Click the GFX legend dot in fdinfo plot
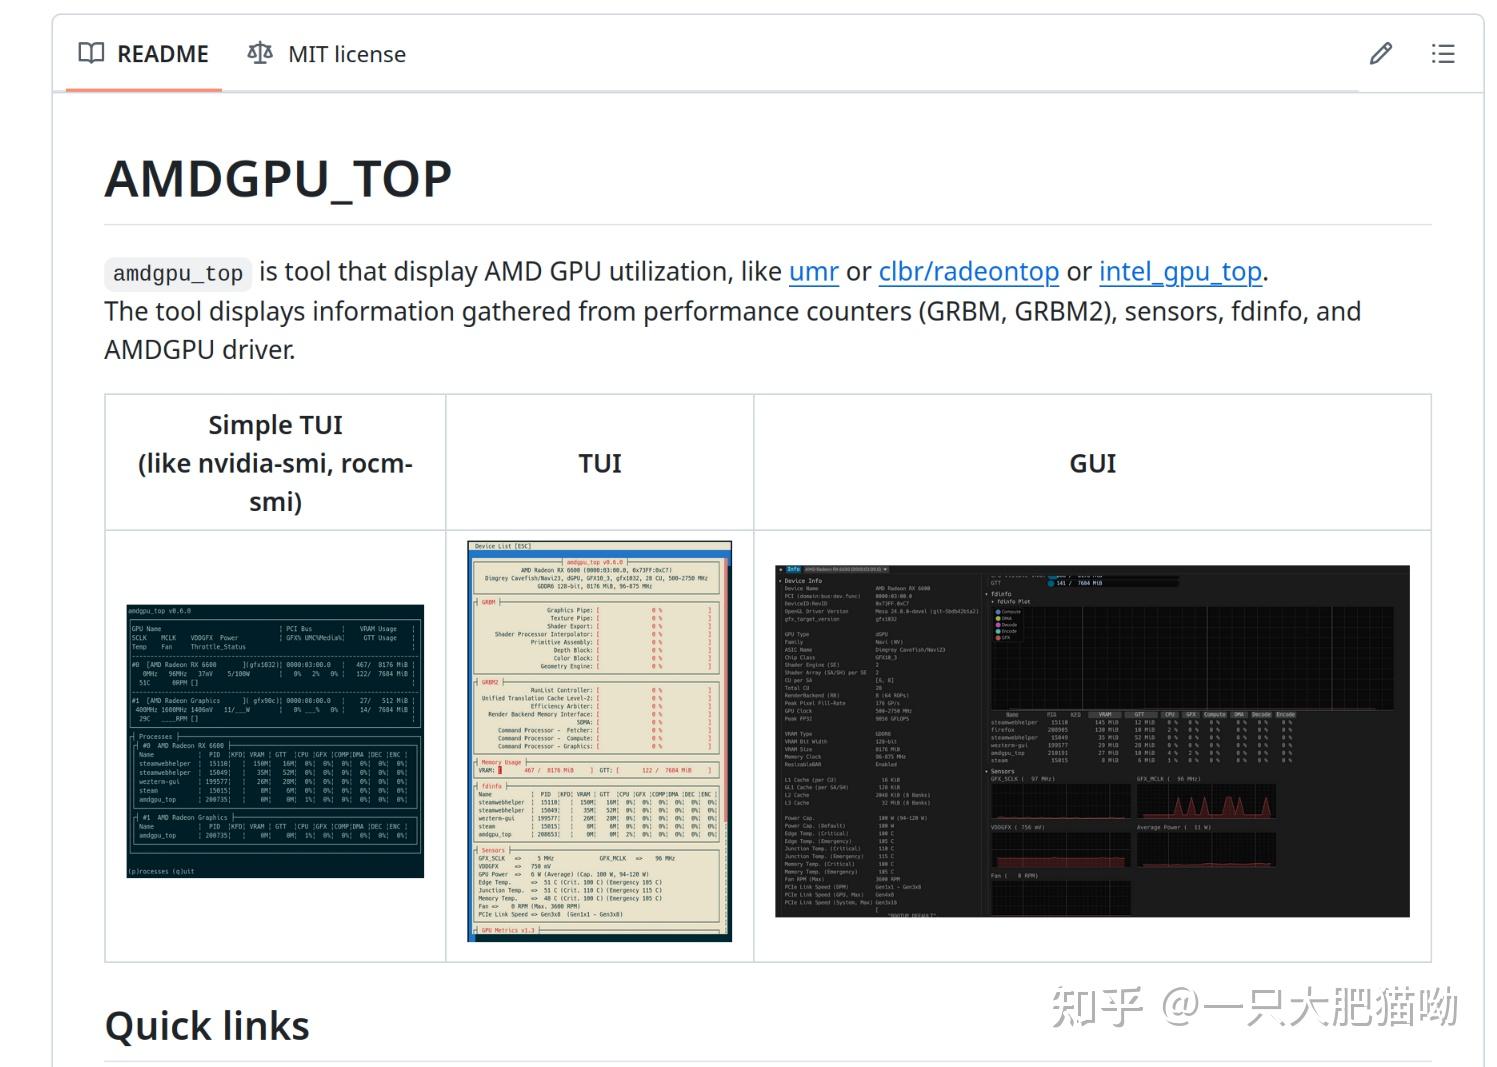This screenshot has width=1497, height=1067. 997,638
